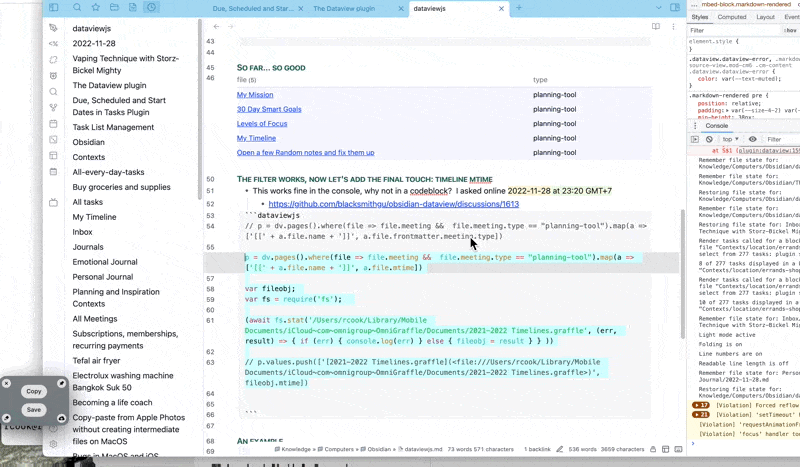The image size is (800, 467).
Task: Click the DevTools clear console icon
Action: tap(709, 139)
